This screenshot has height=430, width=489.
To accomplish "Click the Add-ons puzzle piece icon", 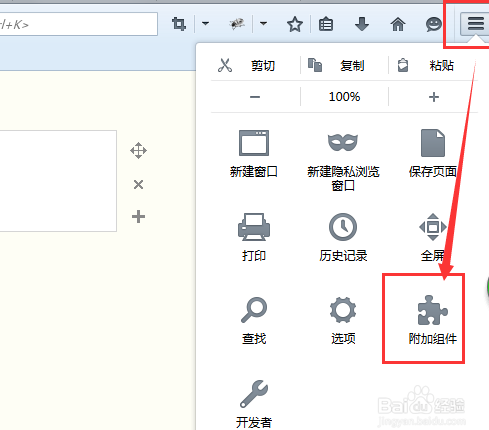I will 432,310.
